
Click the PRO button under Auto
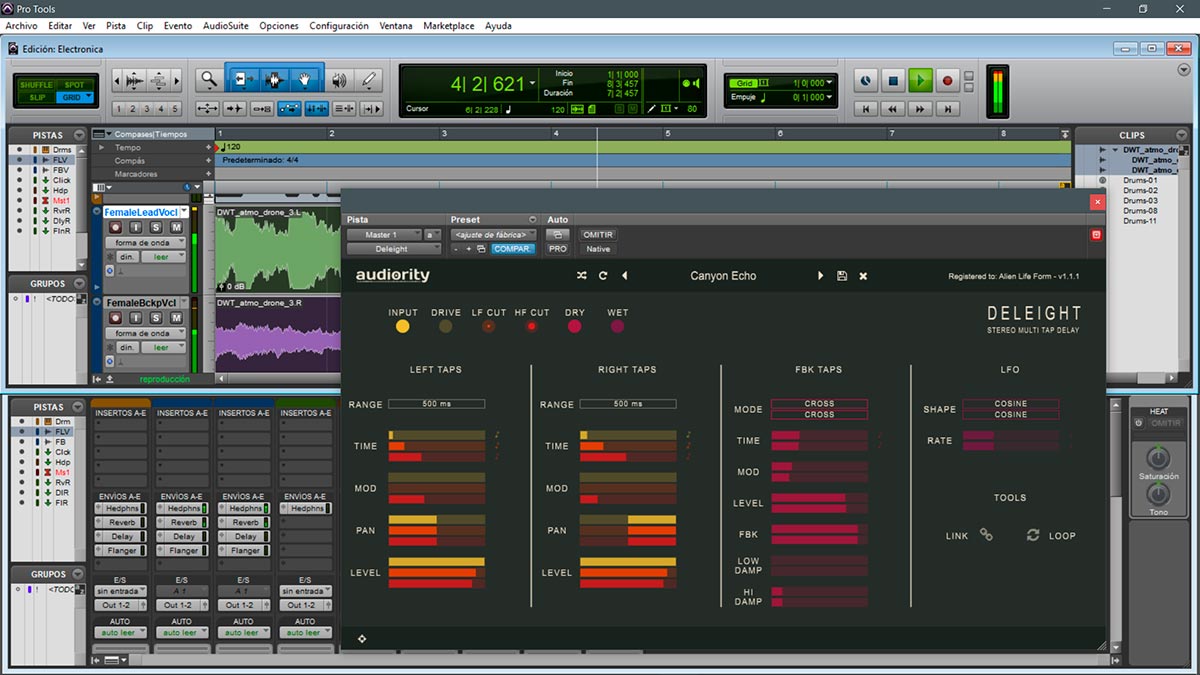tap(558, 249)
